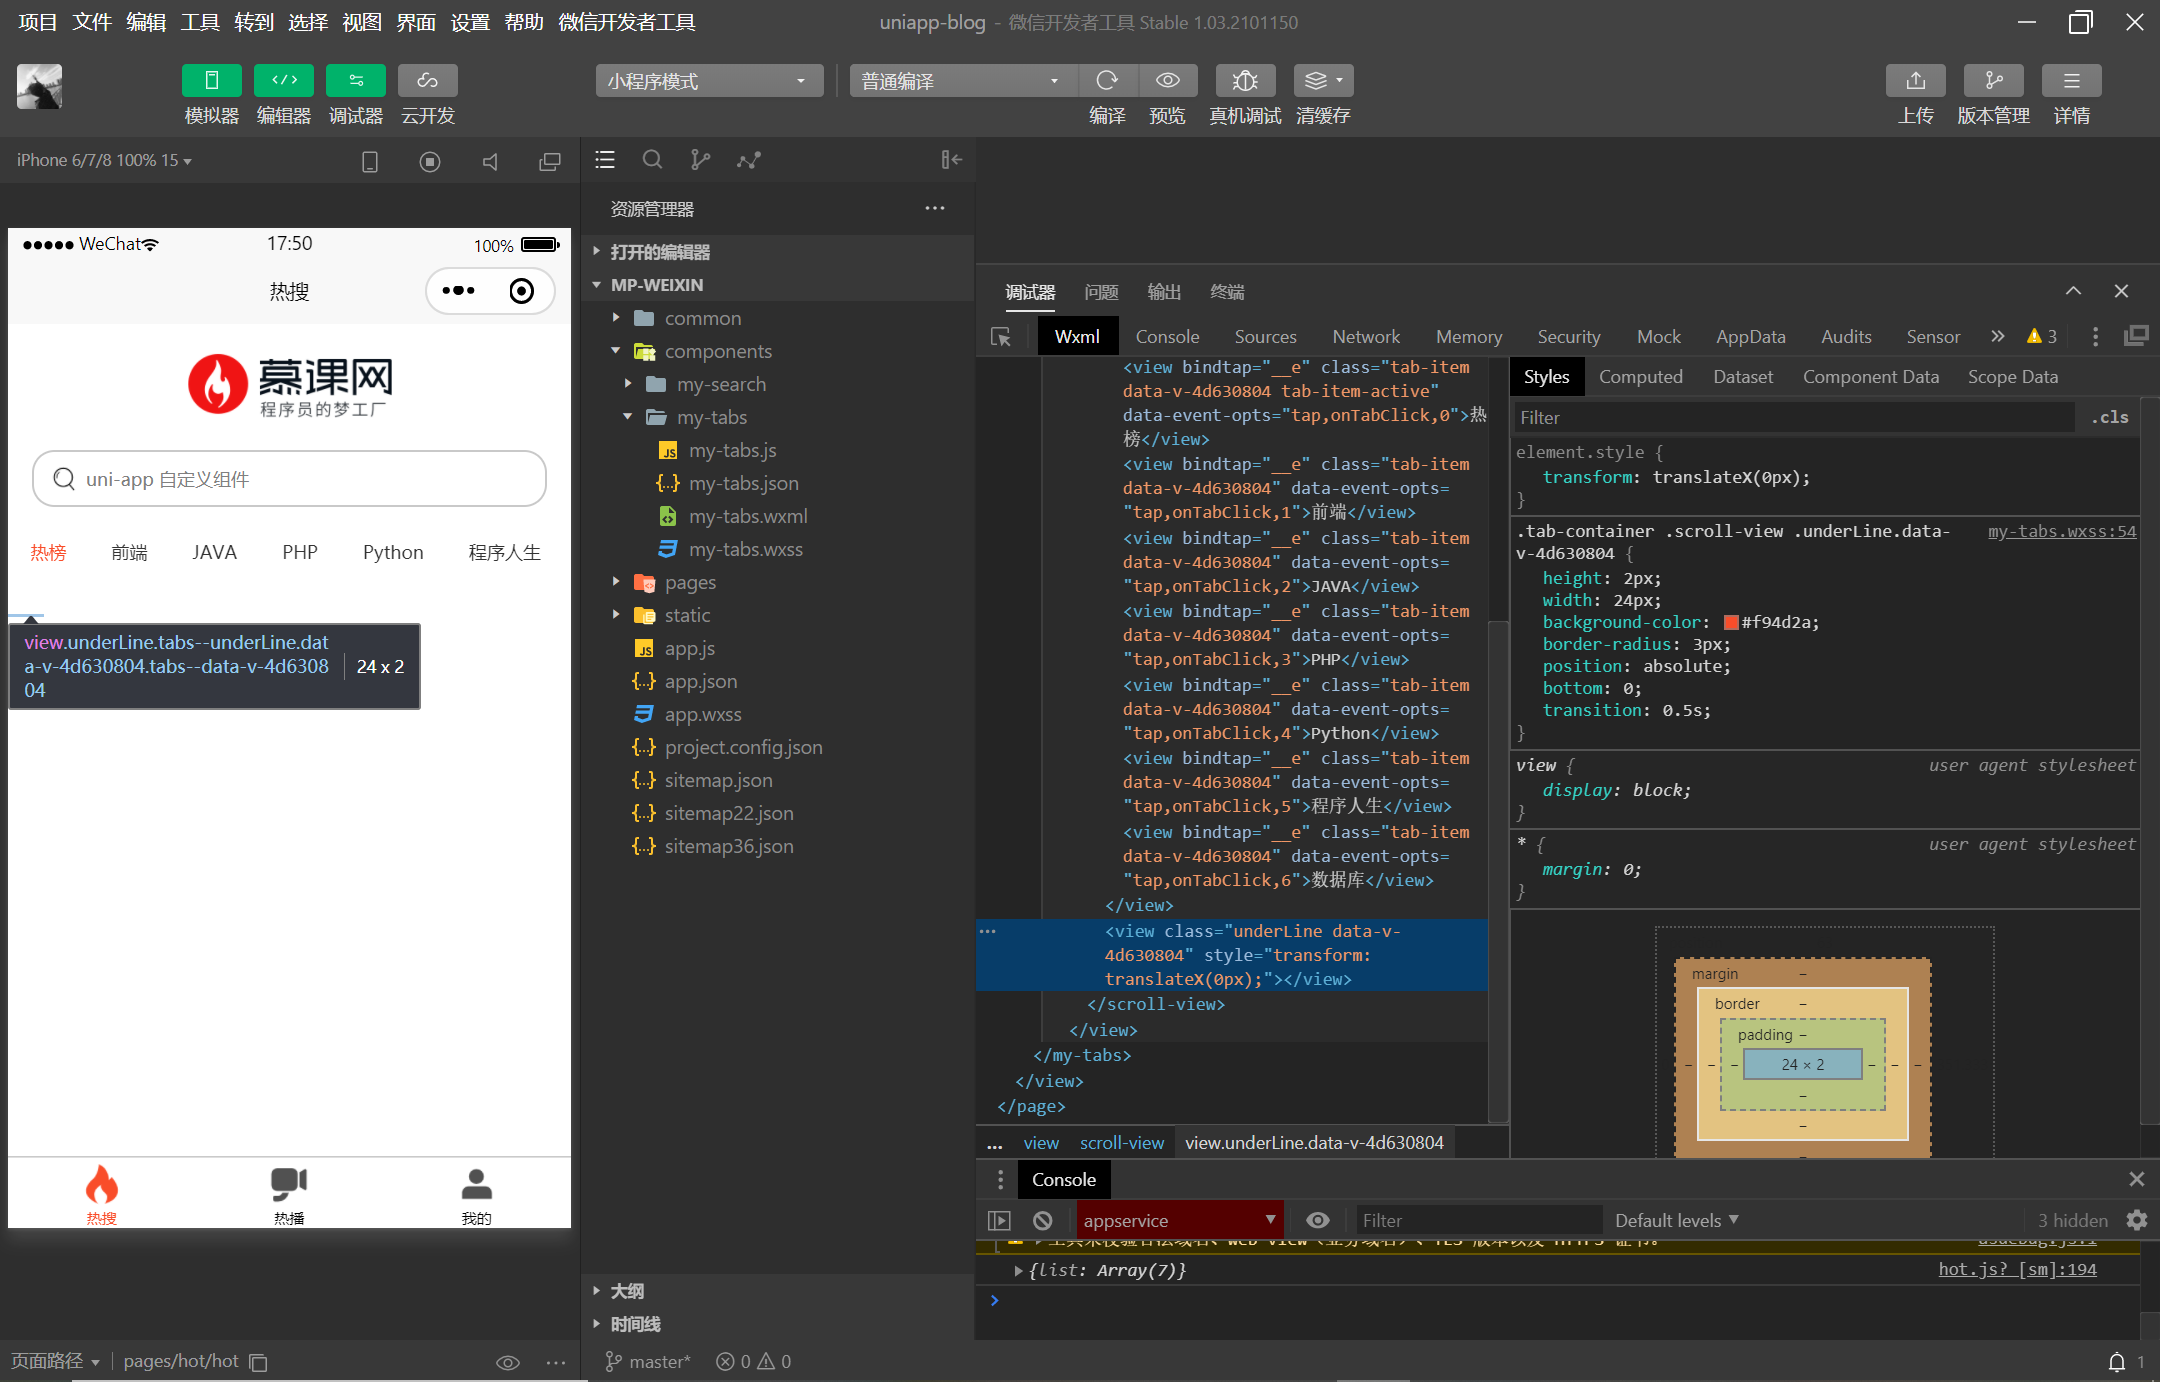Open cloud development button

pyautogui.click(x=428, y=80)
